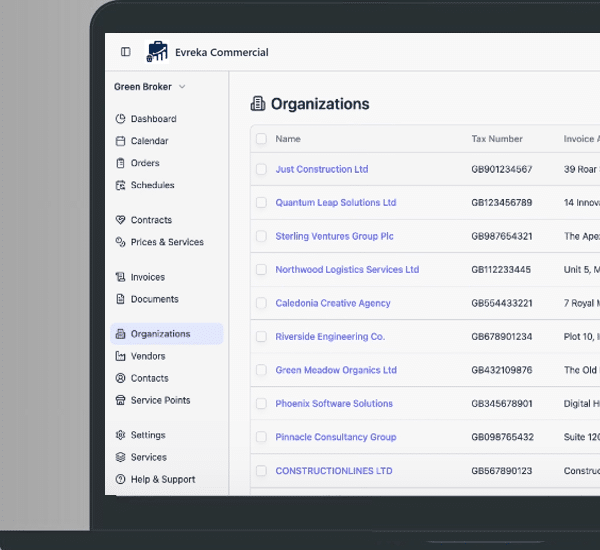Open CONSTRUCTIONLINES LTD link
The height and width of the screenshot is (550, 600).
(334, 471)
